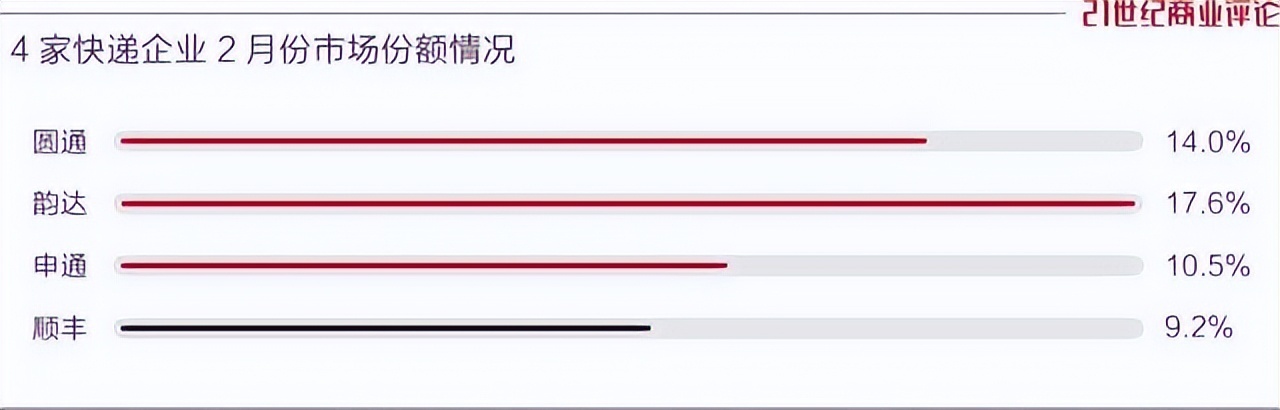Click the 14.0% value

(x=1208, y=142)
